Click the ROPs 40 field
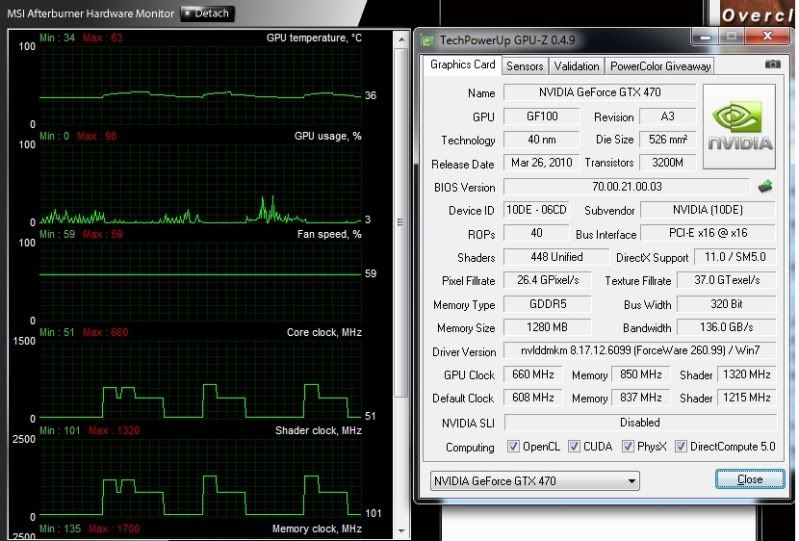The width and height of the screenshot is (799, 541). pos(536,233)
